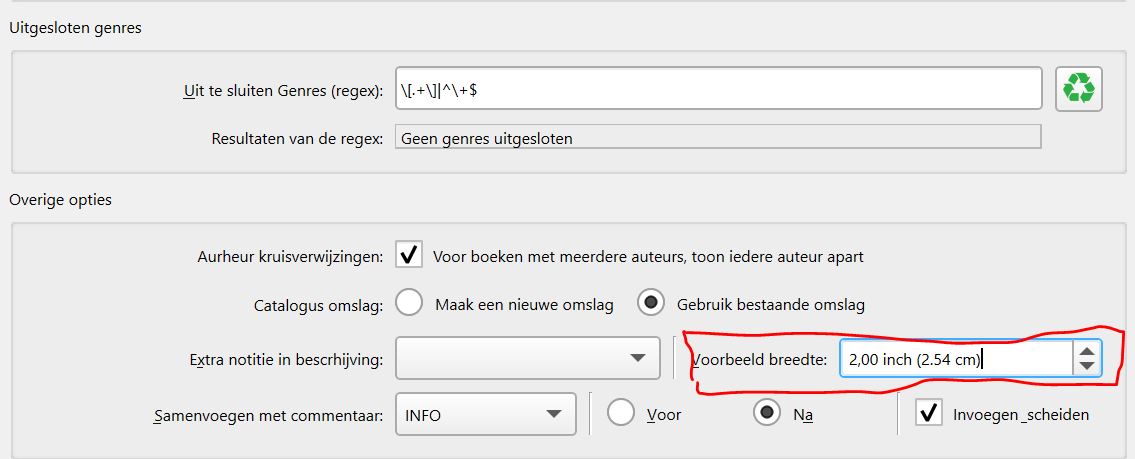1135x459 pixels.
Task: Select 'Gebruik bestaande omslag' radio button
Action: click(651, 304)
